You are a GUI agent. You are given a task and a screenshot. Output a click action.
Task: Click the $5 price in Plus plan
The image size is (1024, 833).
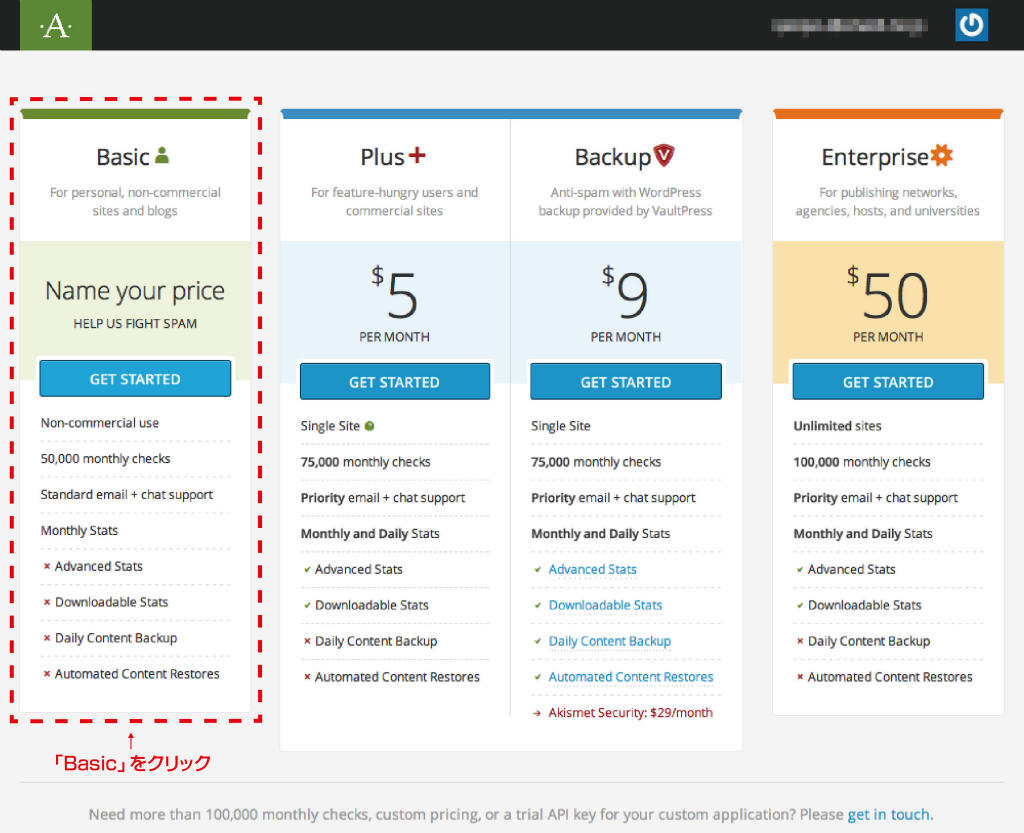[394, 294]
